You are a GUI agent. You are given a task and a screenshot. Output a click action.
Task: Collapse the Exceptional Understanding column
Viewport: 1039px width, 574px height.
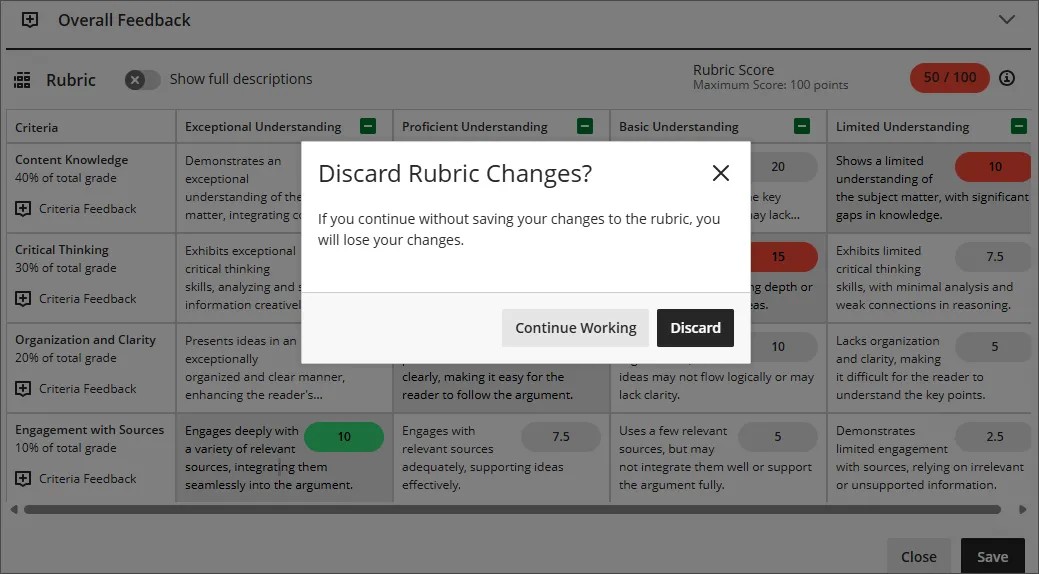click(368, 126)
